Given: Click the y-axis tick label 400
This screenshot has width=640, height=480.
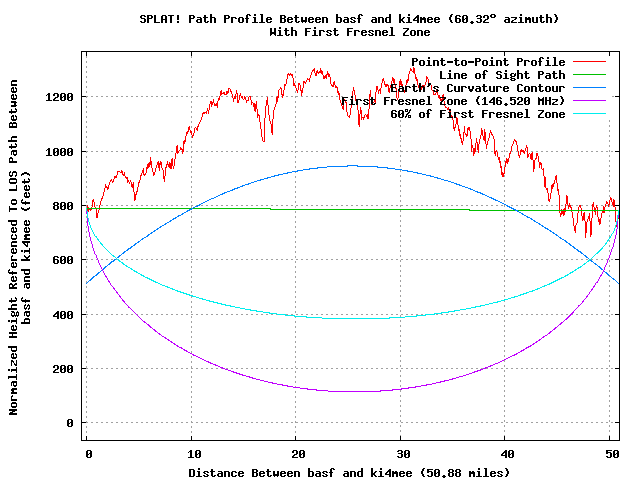Looking at the screenshot, I should coord(63,315).
